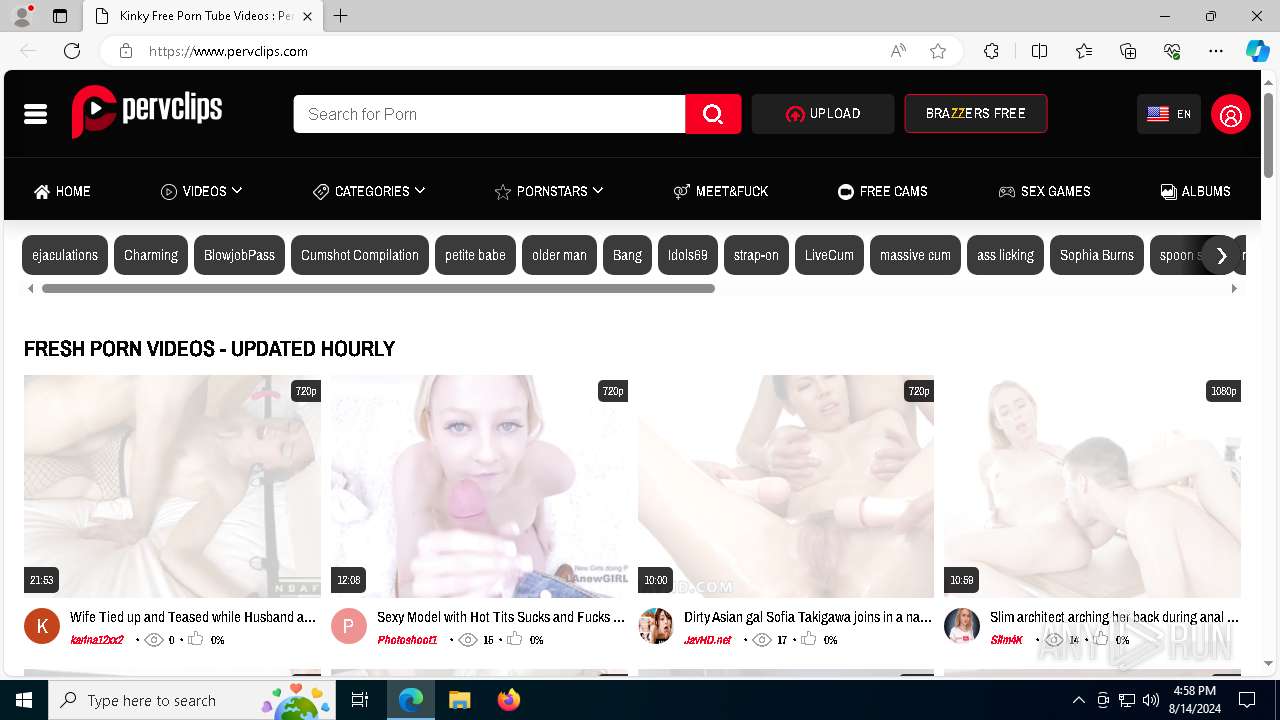Click the Read aloud icon
This screenshot has width=1280, height=720.
tap(898, 51)
